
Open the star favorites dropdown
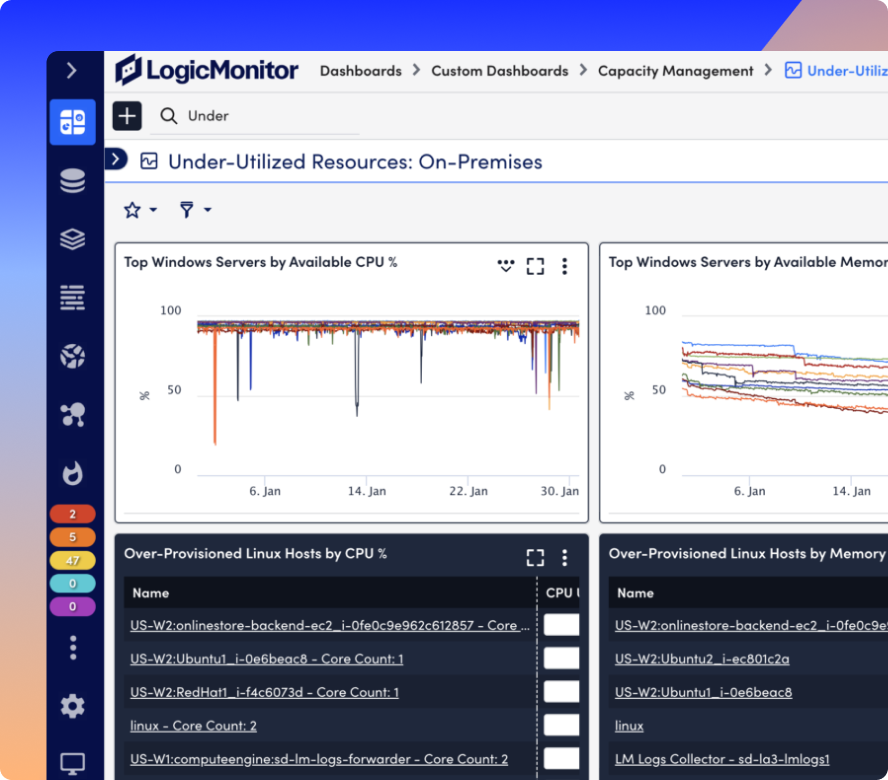point(140,210)
